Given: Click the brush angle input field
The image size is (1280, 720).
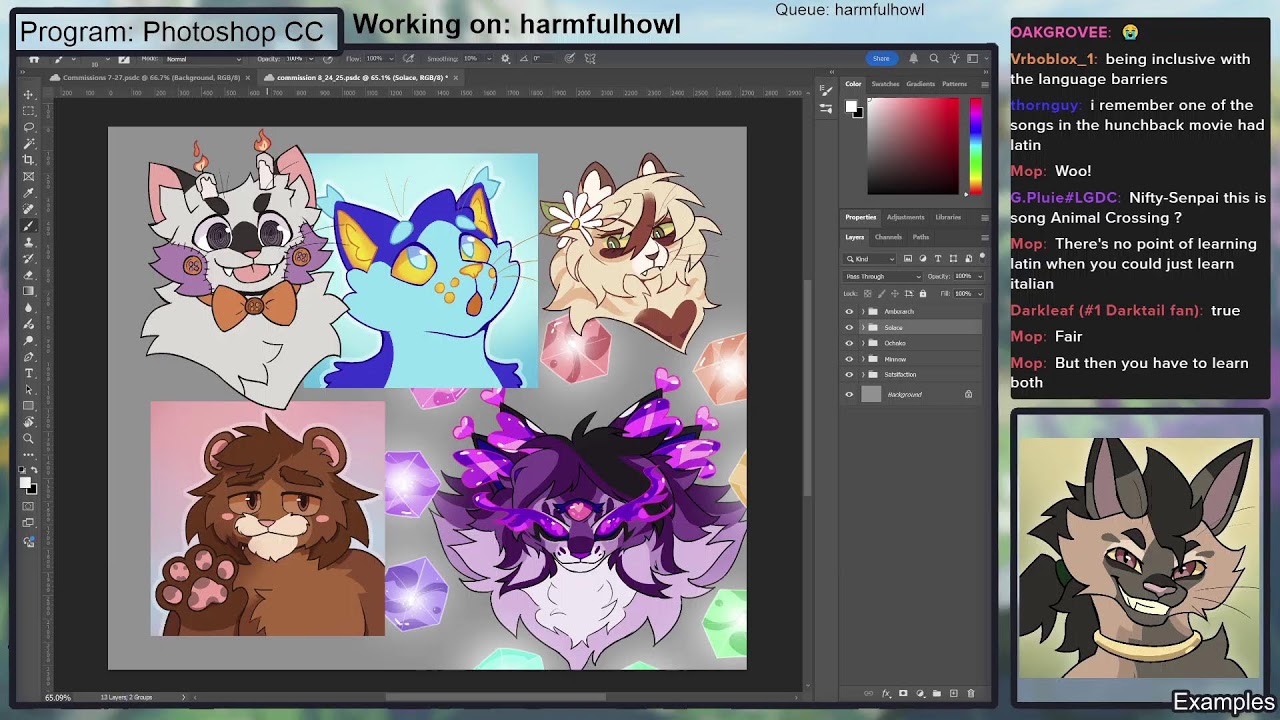Looking at the screenshot, I should click(x=543, y=58).
